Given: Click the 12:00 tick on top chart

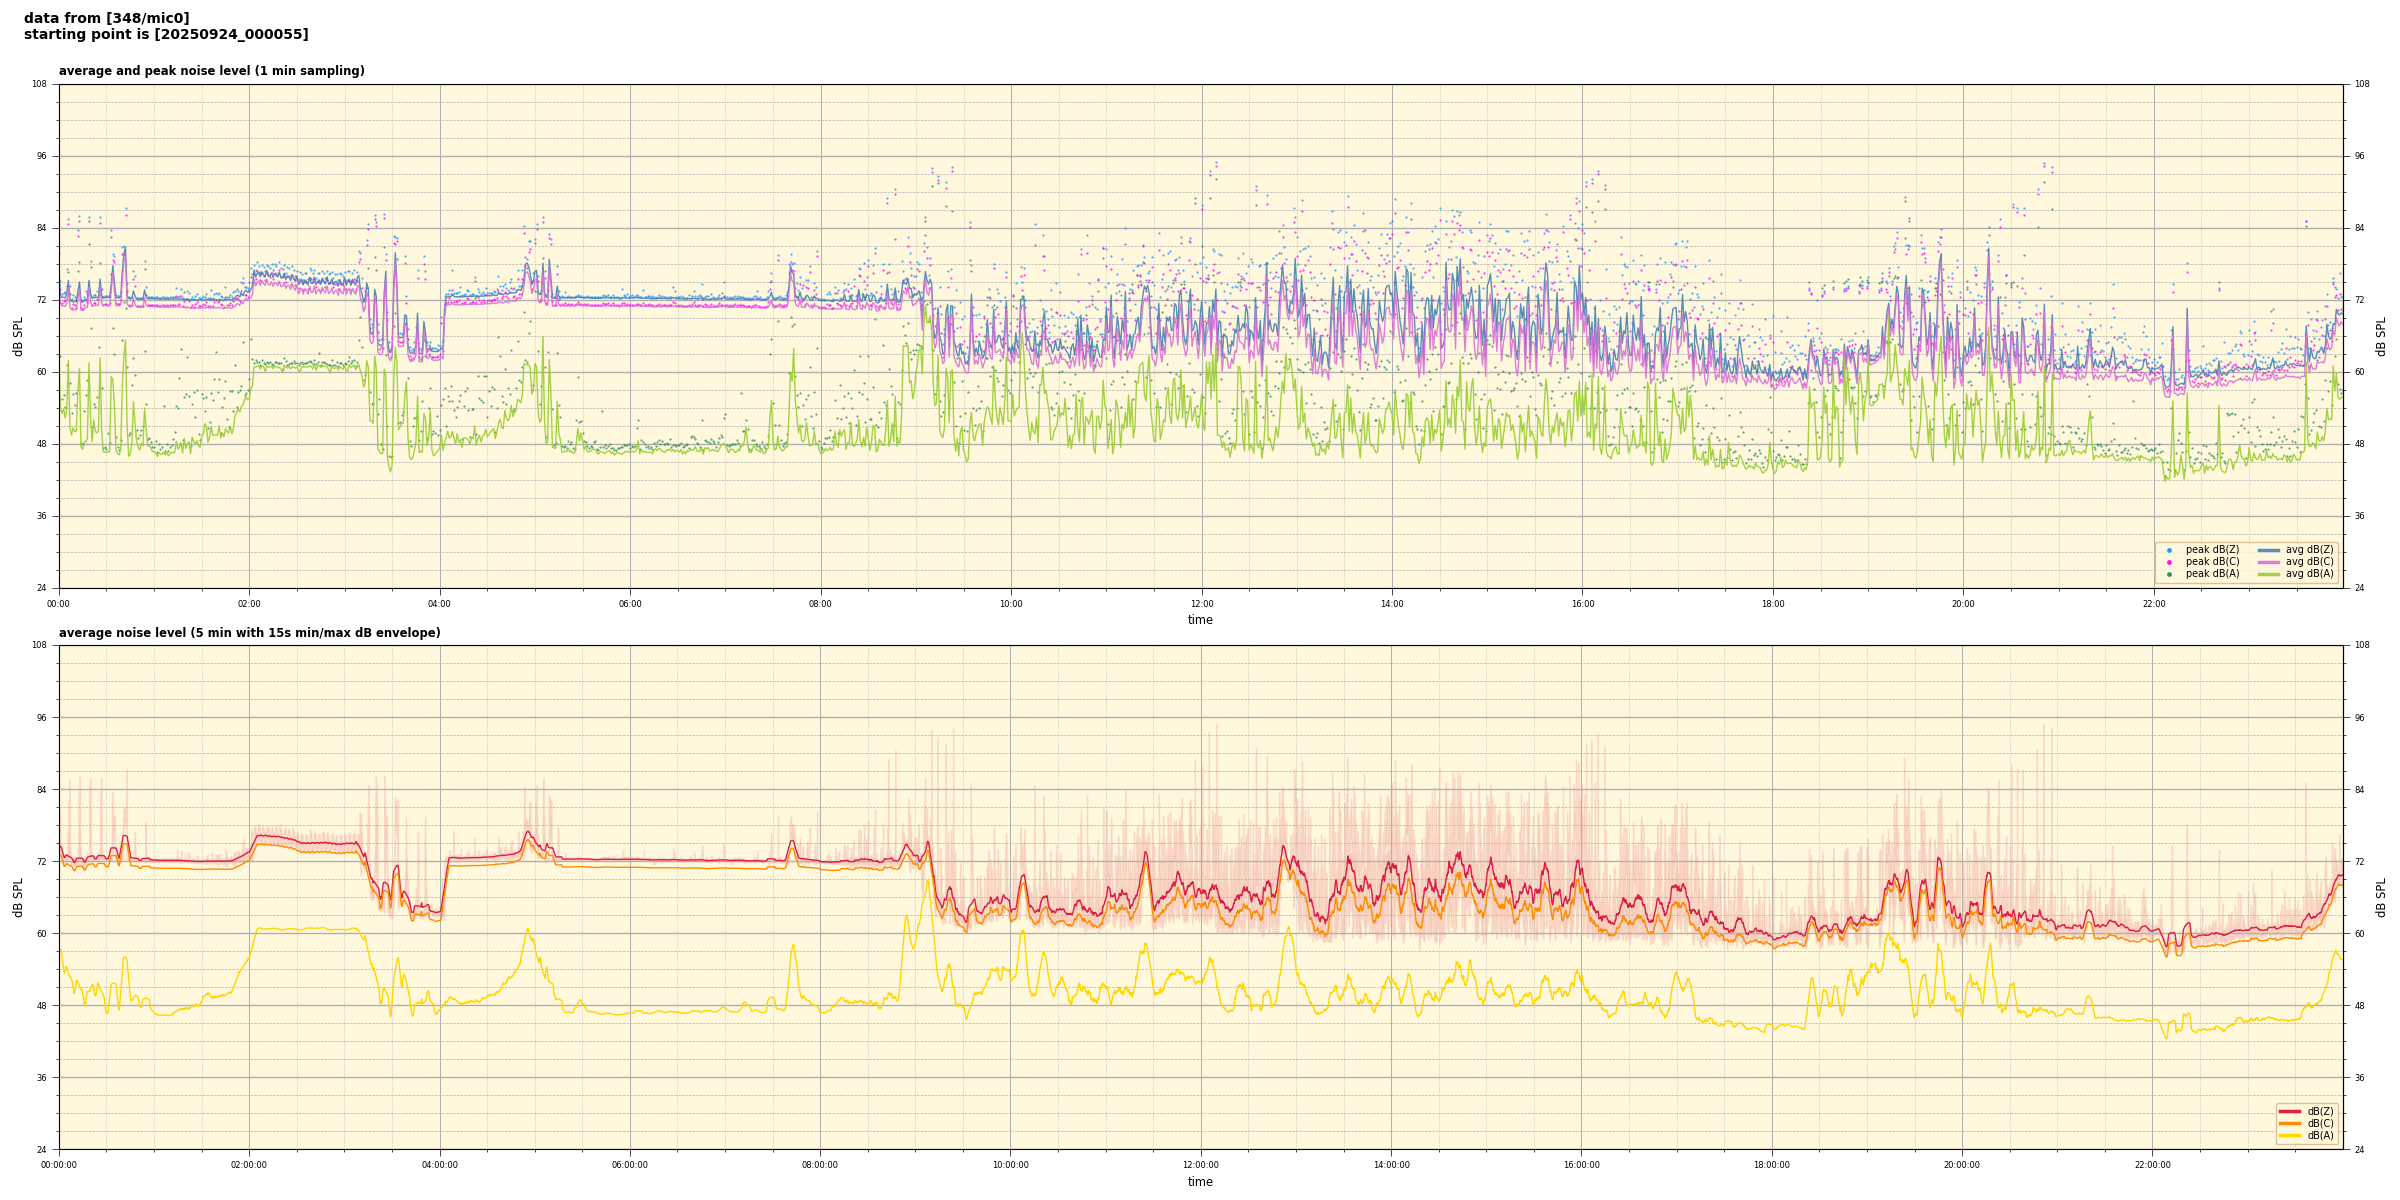Looking at the screenshot, I should coord(1201,604).
